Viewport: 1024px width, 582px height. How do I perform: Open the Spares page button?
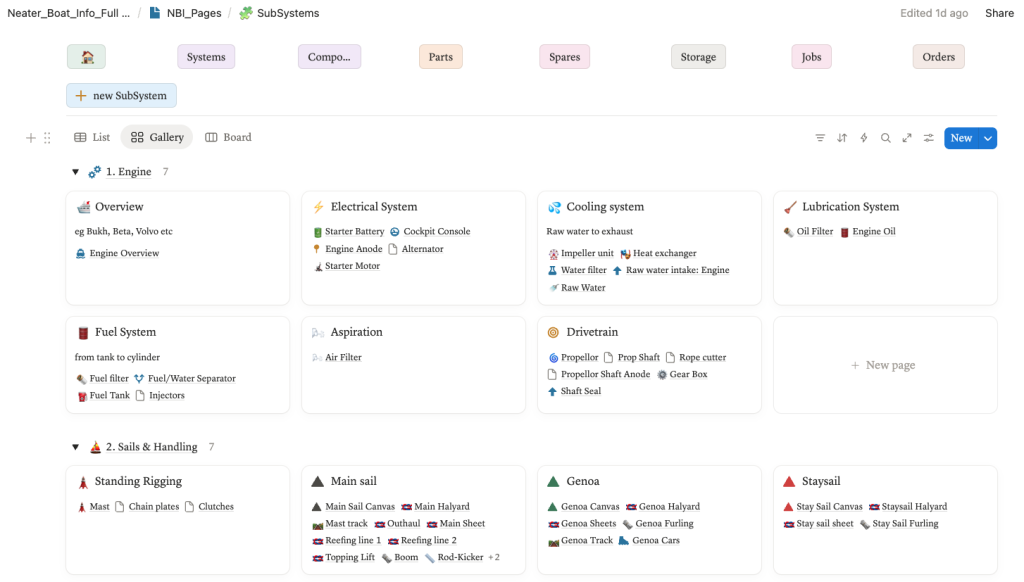point(564,57)
